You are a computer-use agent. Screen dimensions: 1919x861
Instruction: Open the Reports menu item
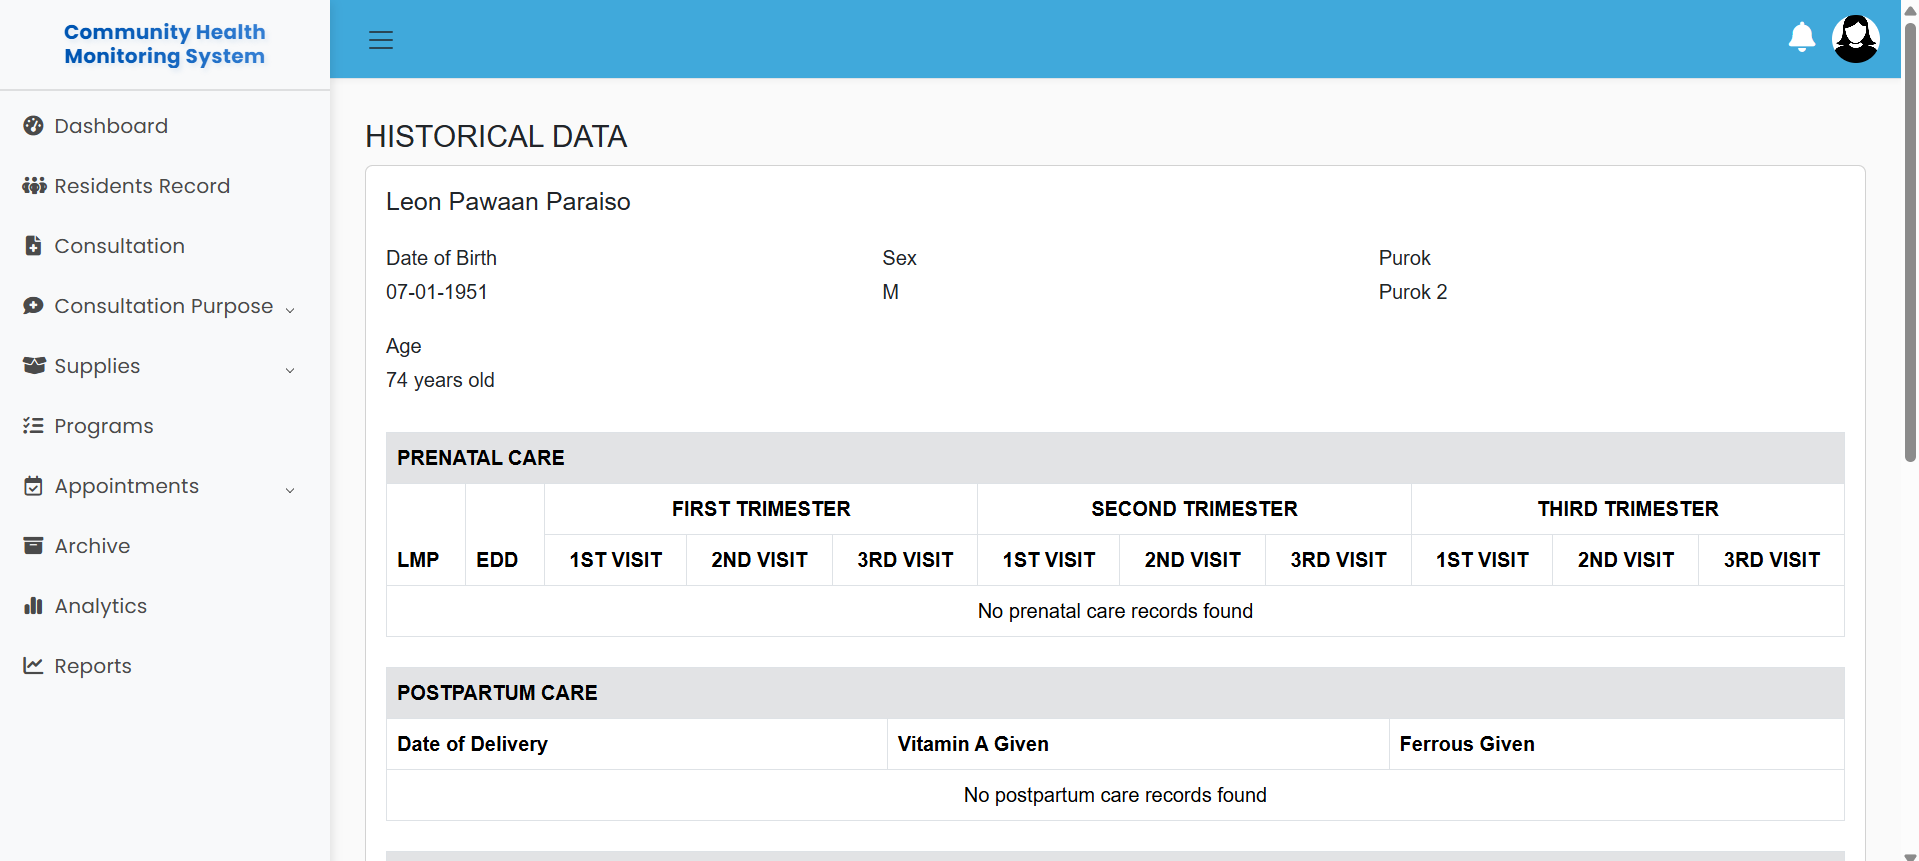click(93, 666)
